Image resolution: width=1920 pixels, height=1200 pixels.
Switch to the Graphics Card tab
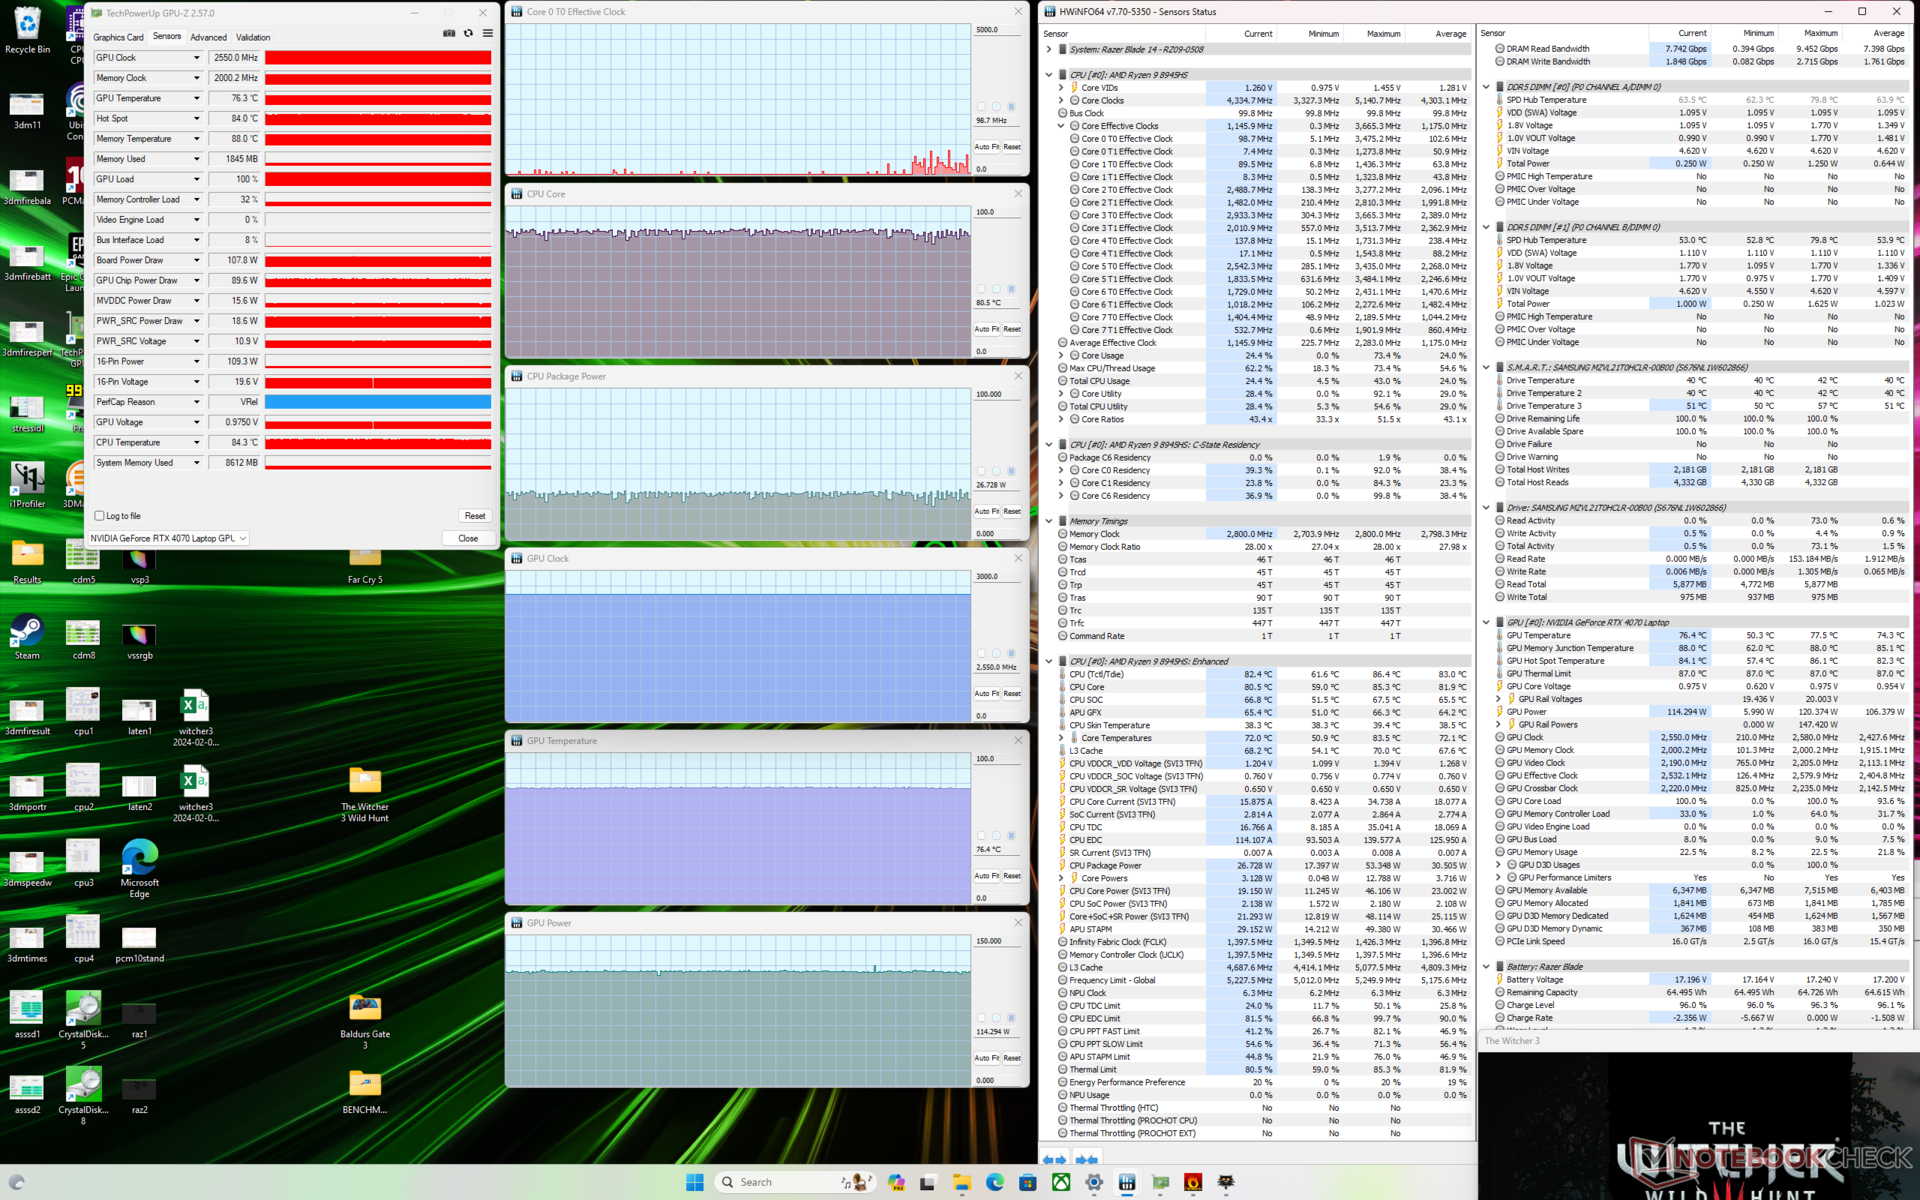tap(118, 37)
